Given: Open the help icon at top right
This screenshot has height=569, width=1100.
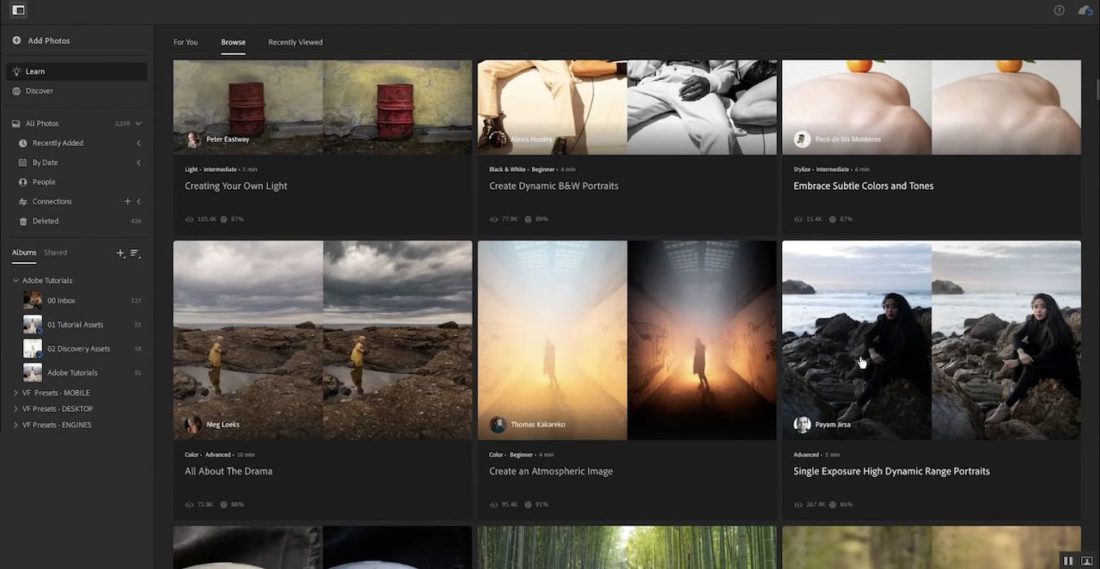Looking at the screenshot, I should coord(1059,10).
